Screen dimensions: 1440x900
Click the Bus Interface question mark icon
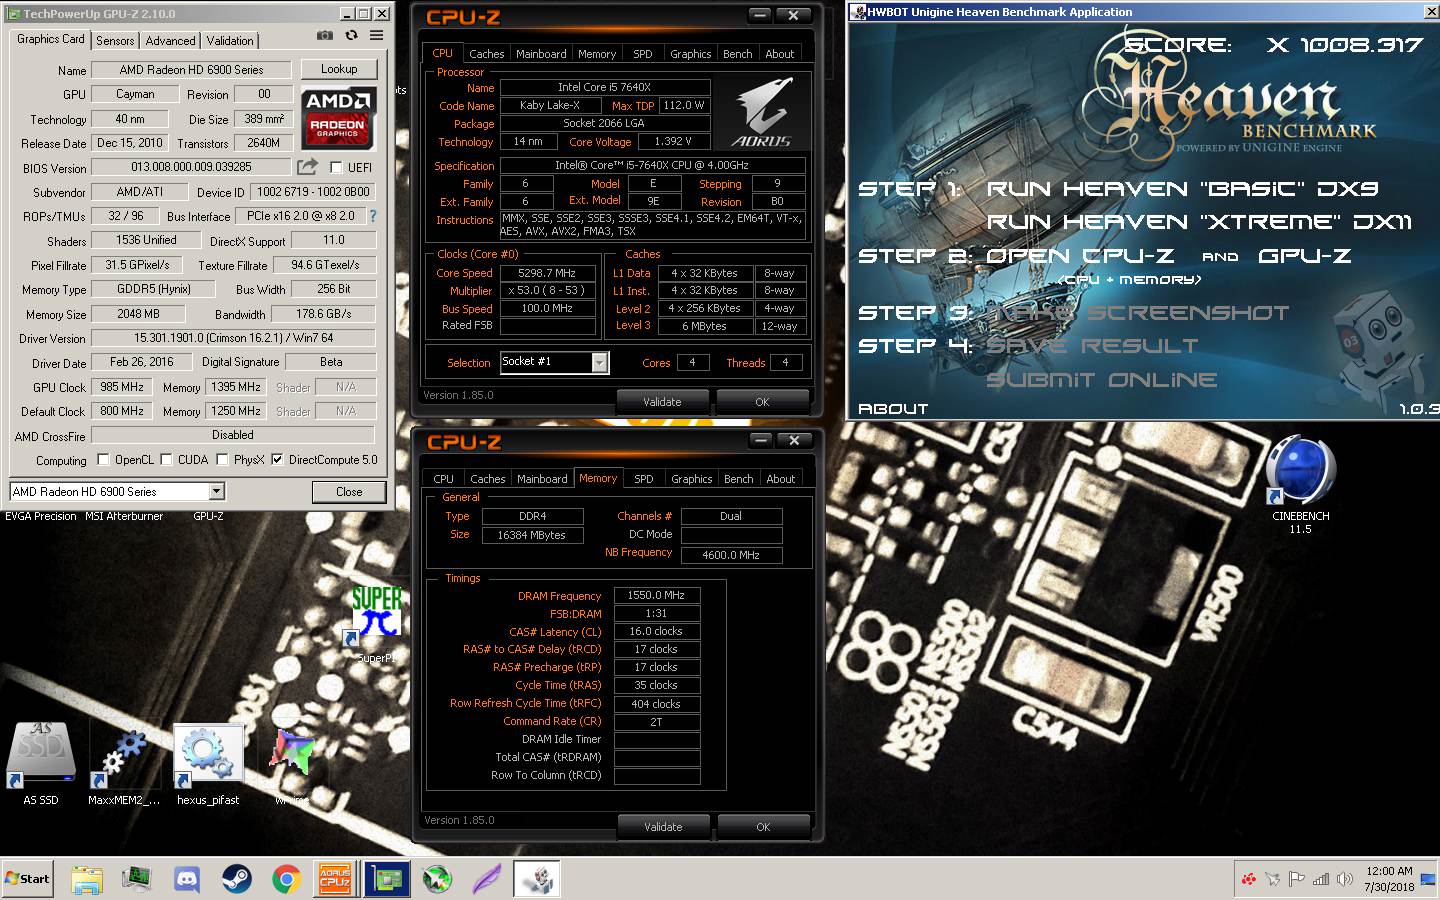pos(373,216)
